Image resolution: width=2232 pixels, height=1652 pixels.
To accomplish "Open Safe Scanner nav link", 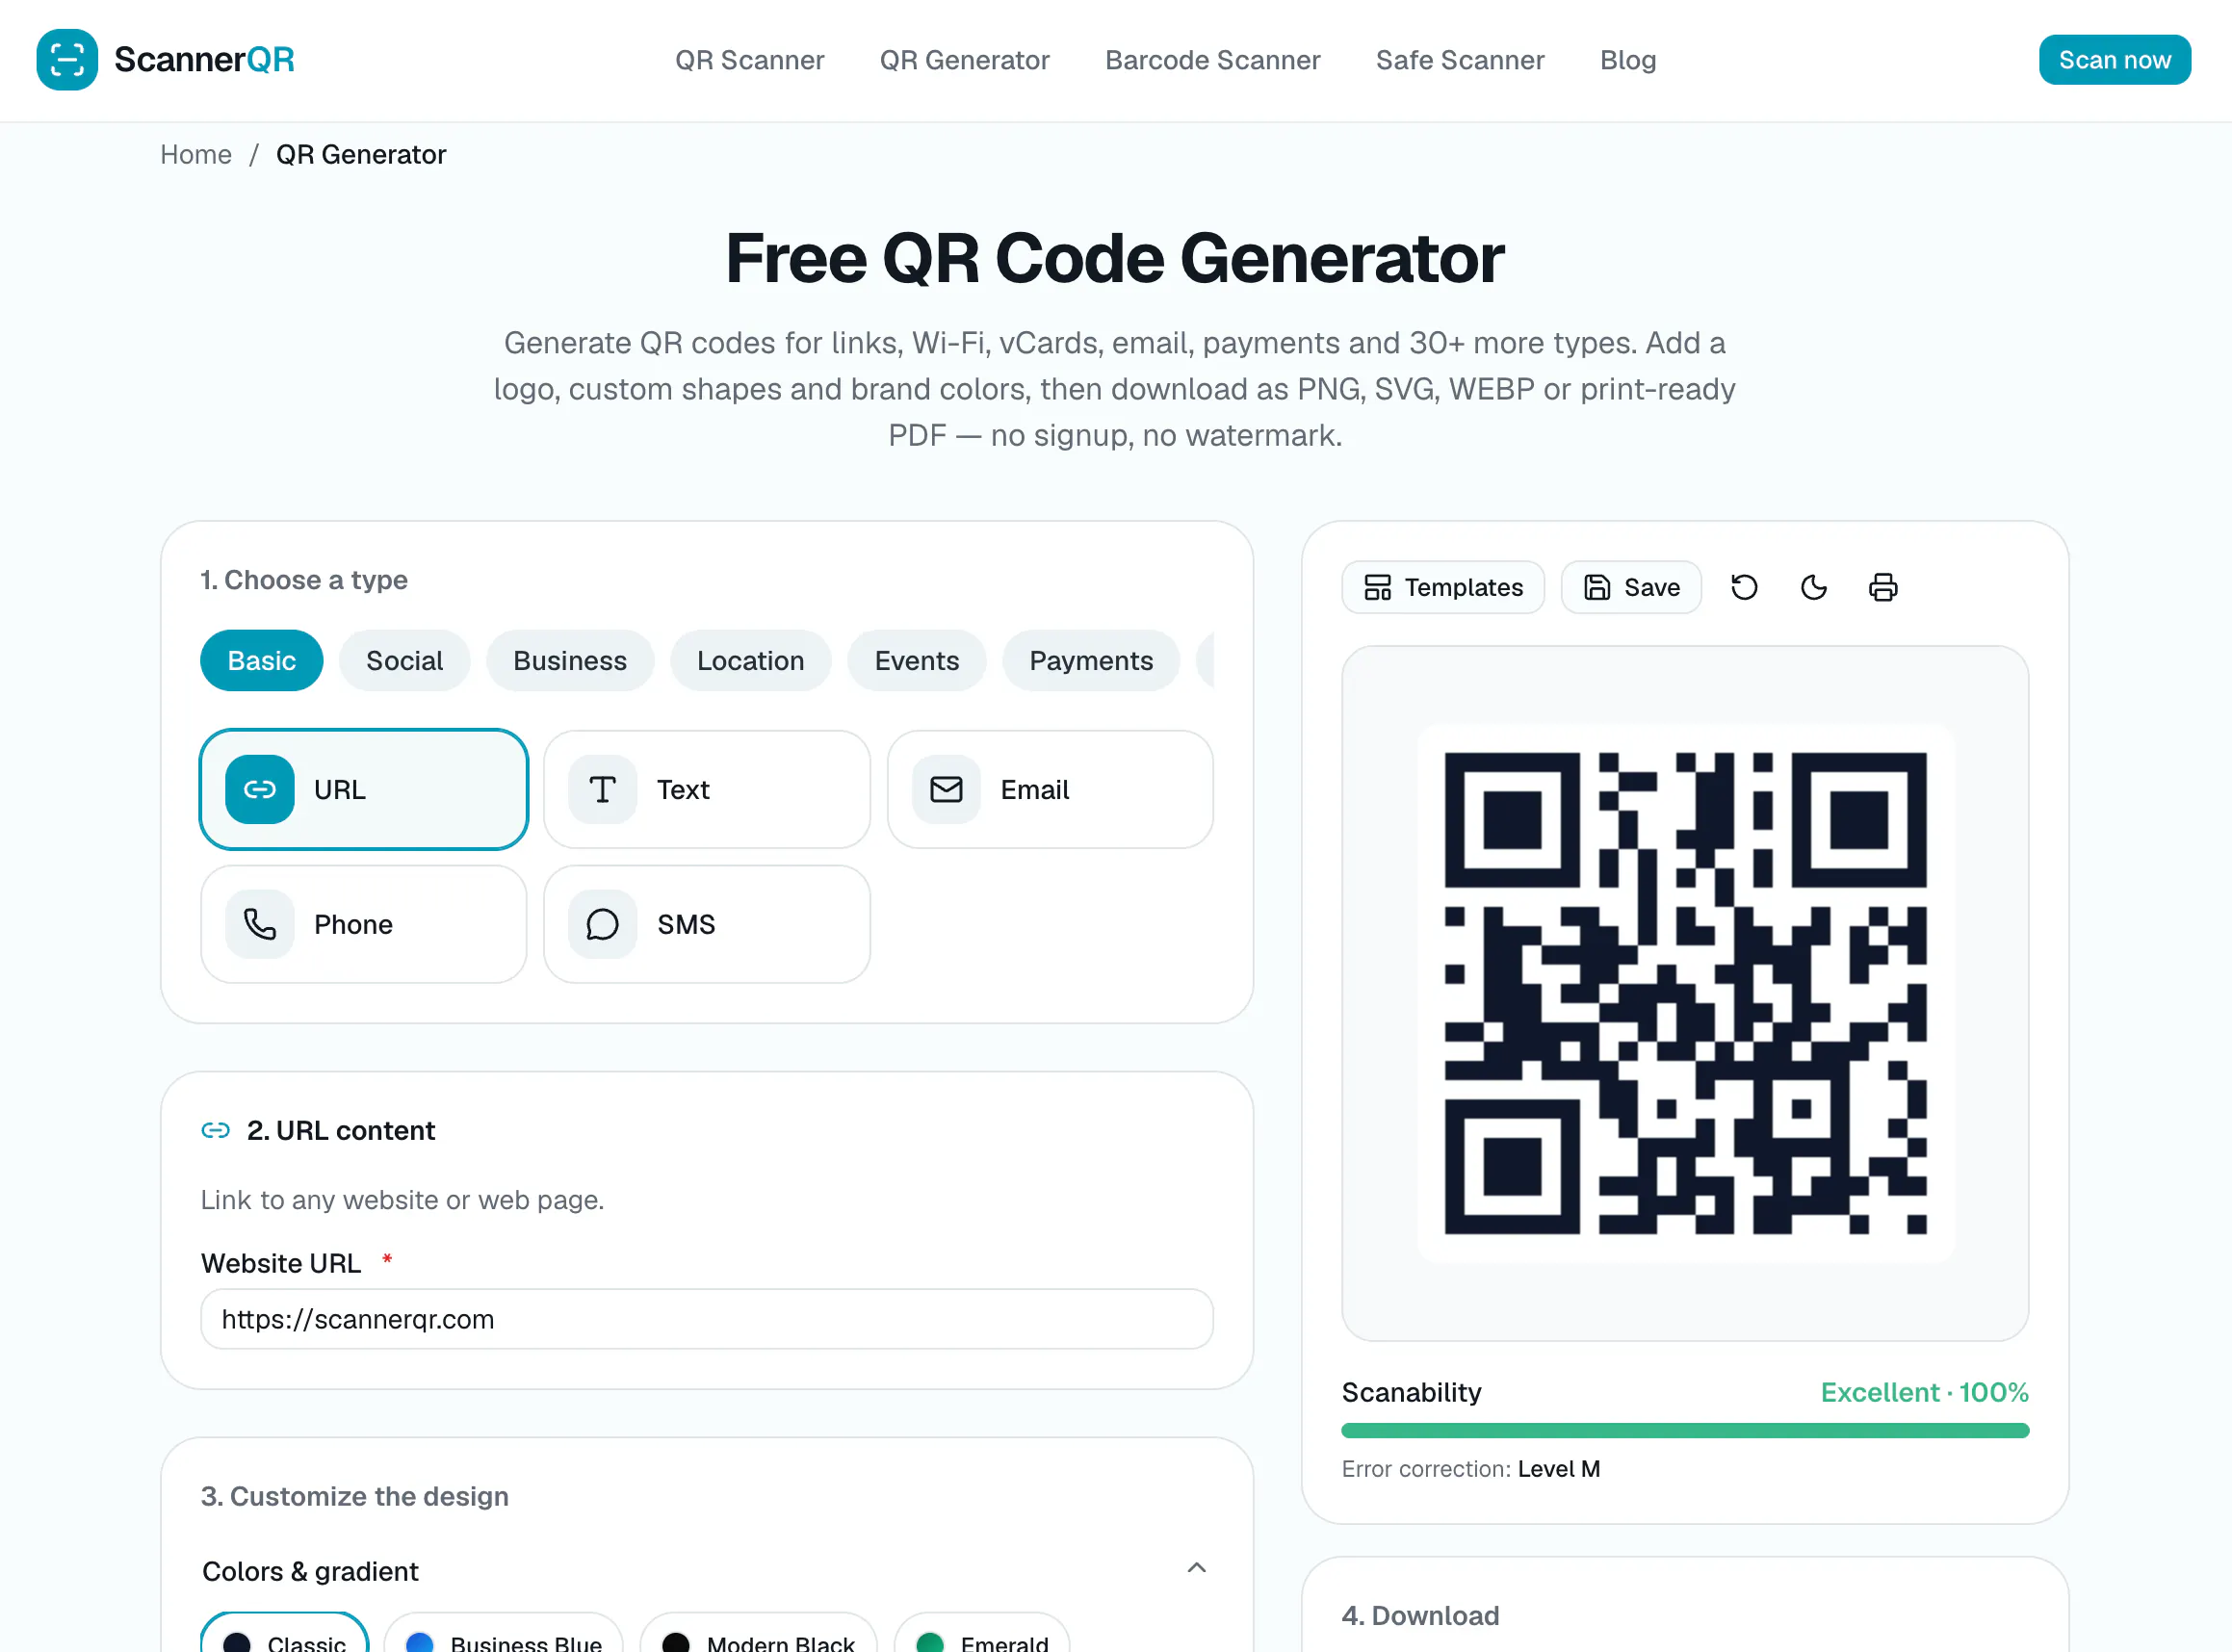I will click(1460, 60).
